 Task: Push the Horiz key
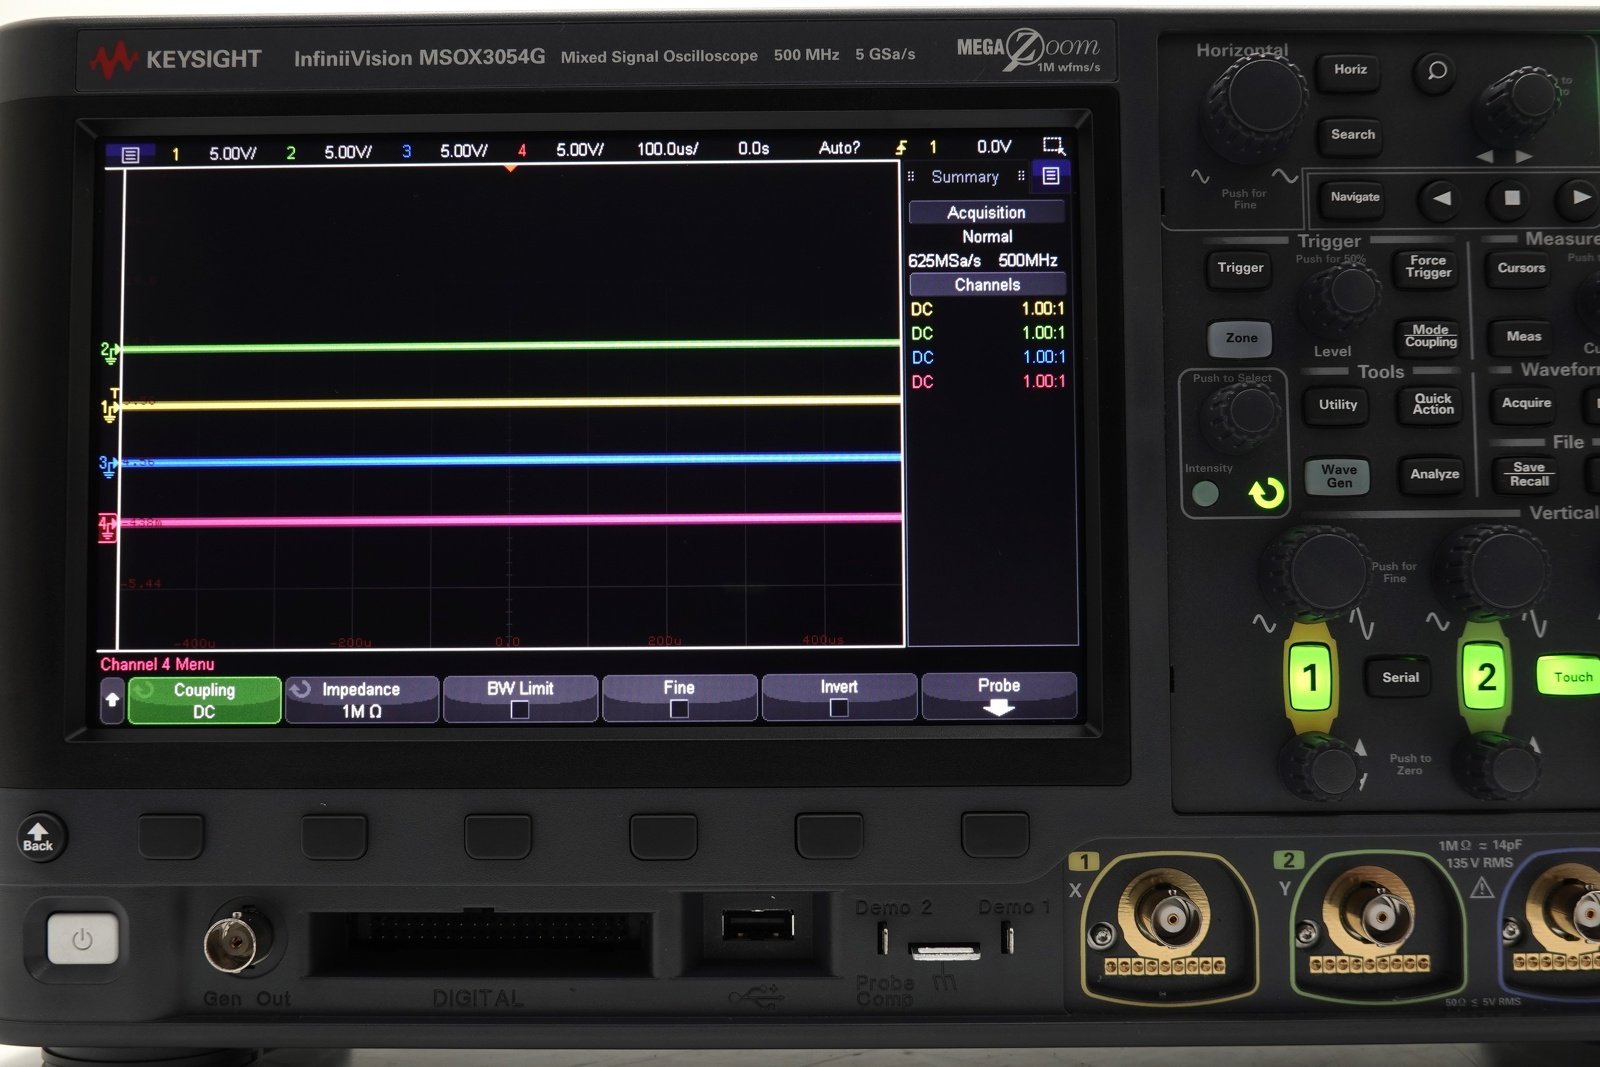(x=1349, y=70)
